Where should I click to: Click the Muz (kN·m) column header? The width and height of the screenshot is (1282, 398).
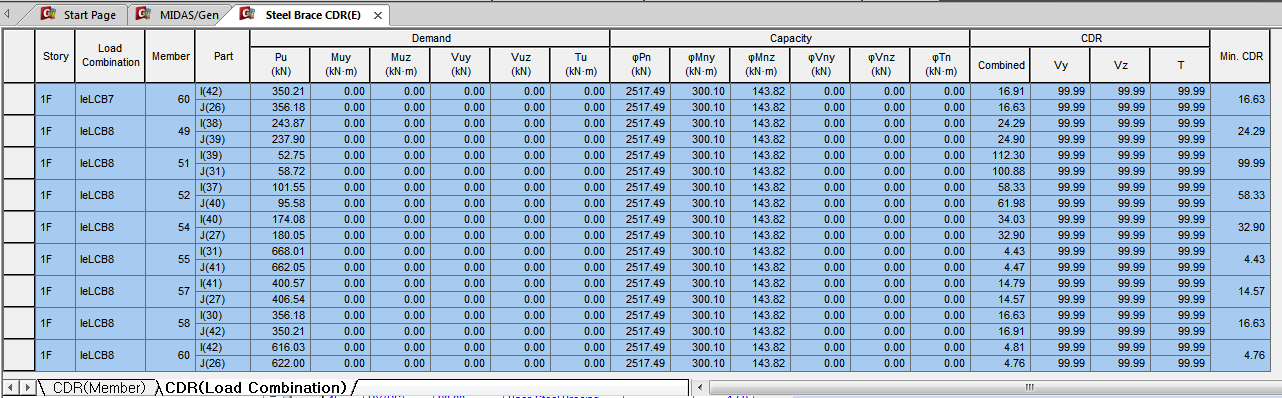pos(400,64)
